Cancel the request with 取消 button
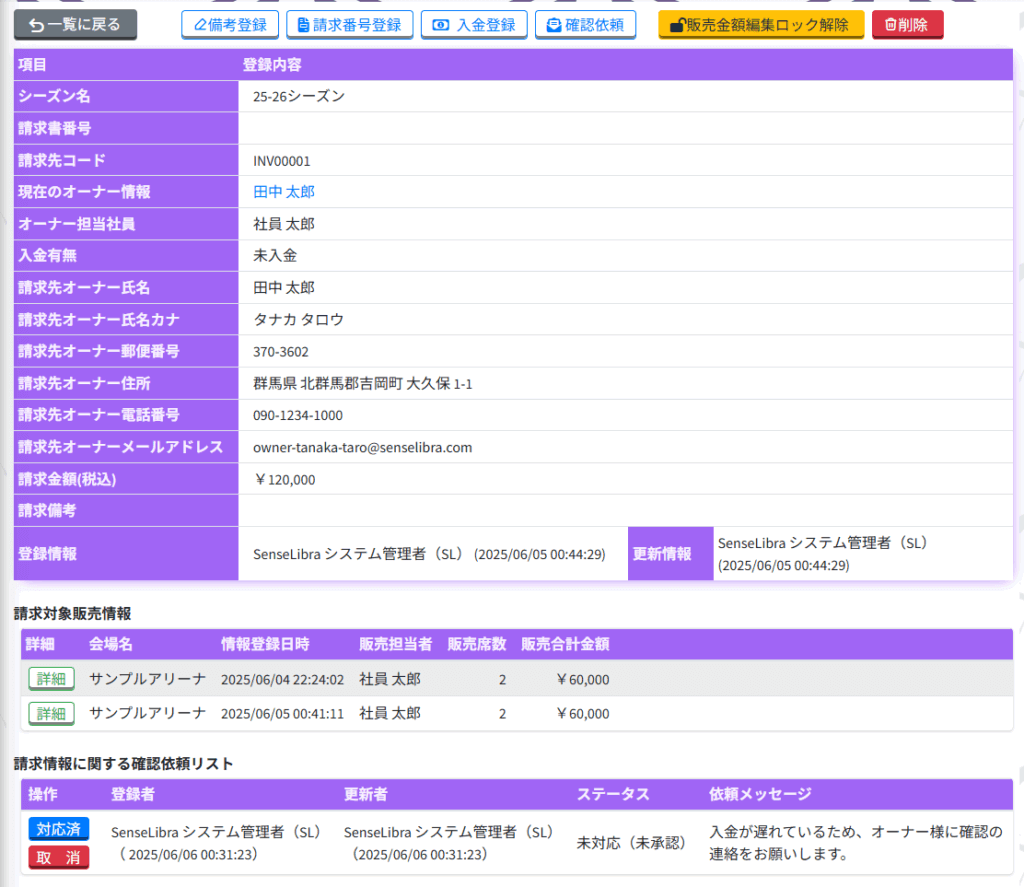This screenshot has width=1024, height=887. pos(59,857)
